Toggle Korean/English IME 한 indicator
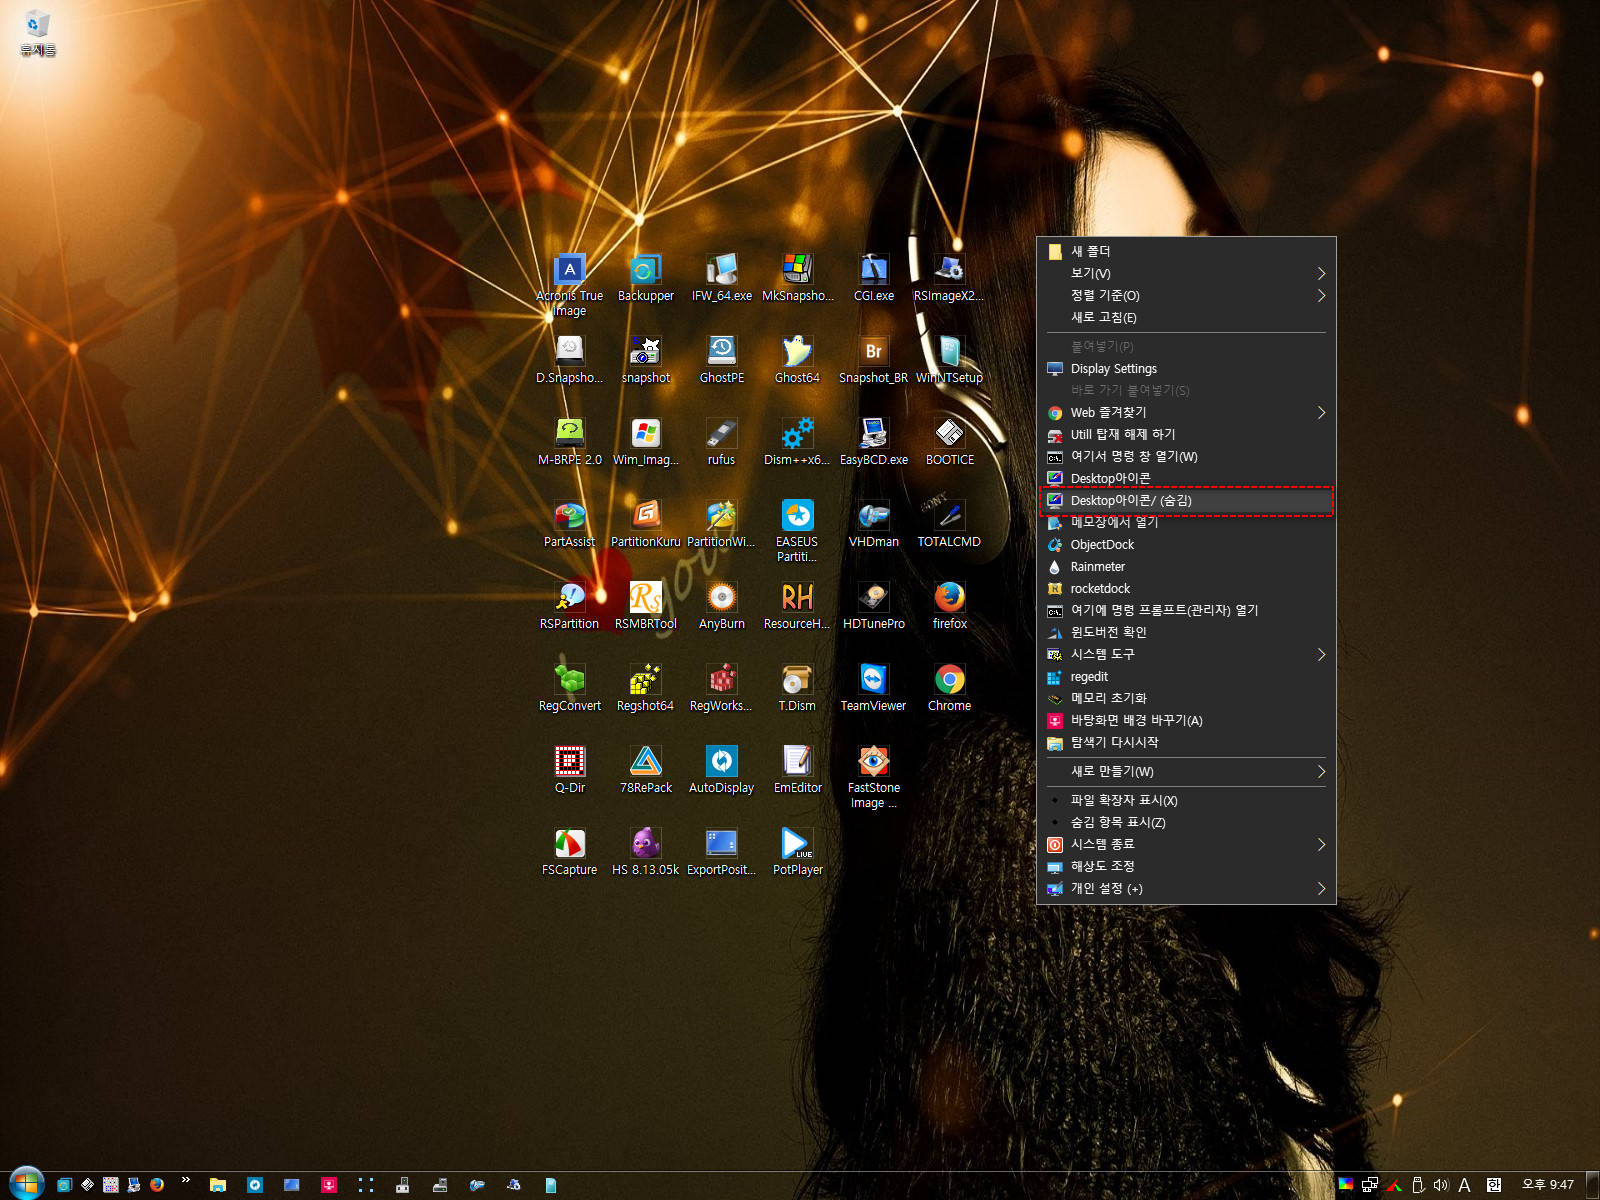The height and width of the screenshot is (1200, 1600). coord(1493,1185)
